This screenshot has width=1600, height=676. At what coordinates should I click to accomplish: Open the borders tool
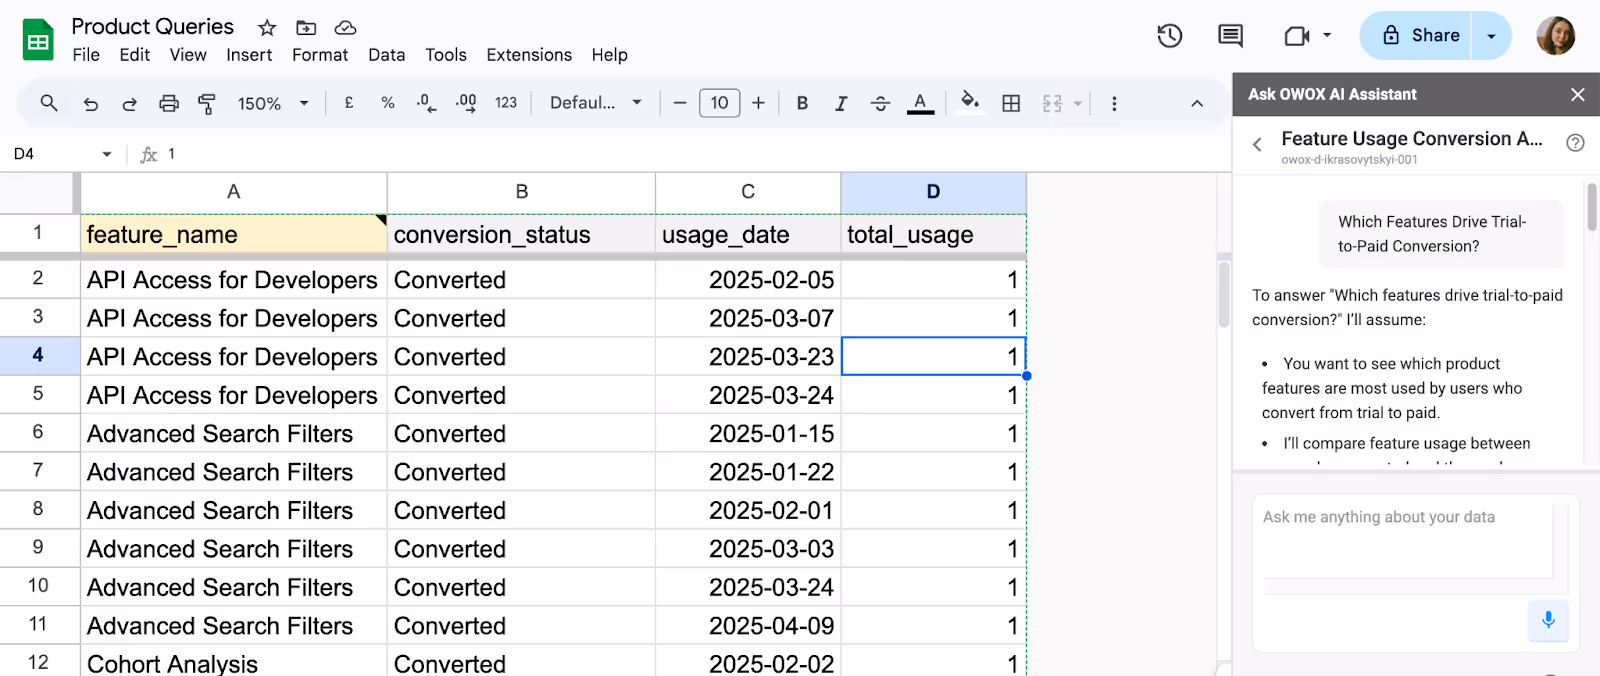[1011, 103]
